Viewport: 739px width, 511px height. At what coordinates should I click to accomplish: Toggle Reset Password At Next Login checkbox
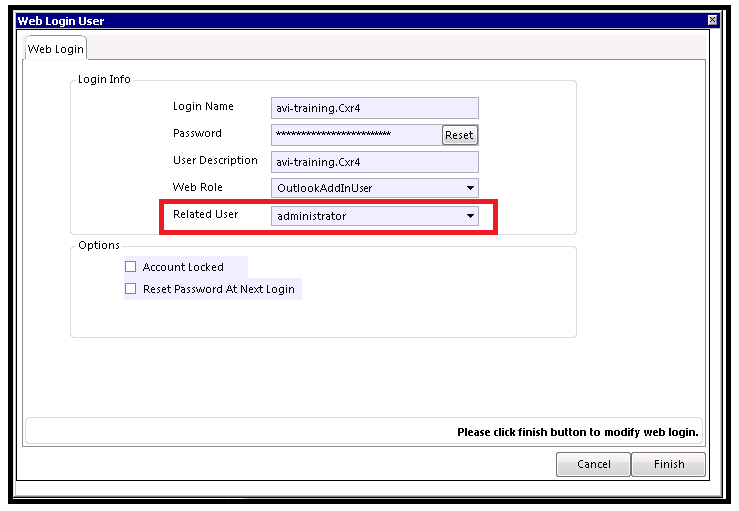pyautogui.click(x=131, y=288)
